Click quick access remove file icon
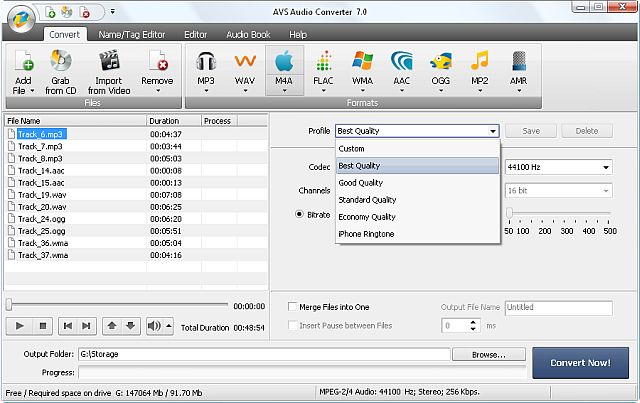Screen dimensions: 640x403 coord(84,12)
